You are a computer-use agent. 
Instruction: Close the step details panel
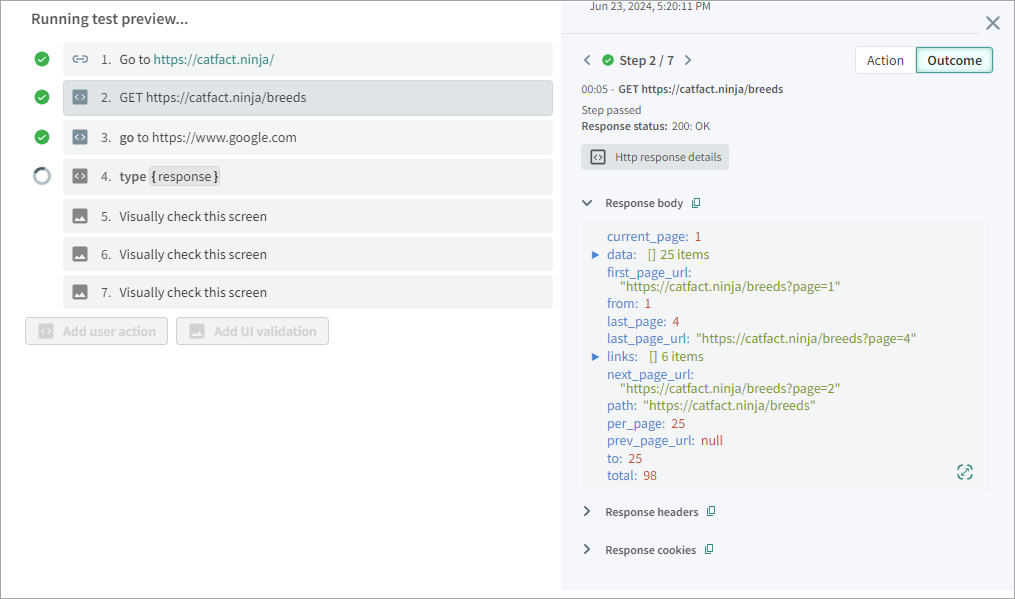click(x=992, y=23)
